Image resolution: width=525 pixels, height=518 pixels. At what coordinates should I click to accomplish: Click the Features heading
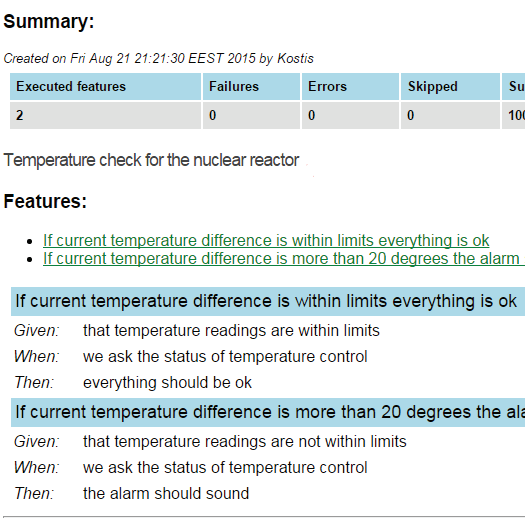click(45, 202)
